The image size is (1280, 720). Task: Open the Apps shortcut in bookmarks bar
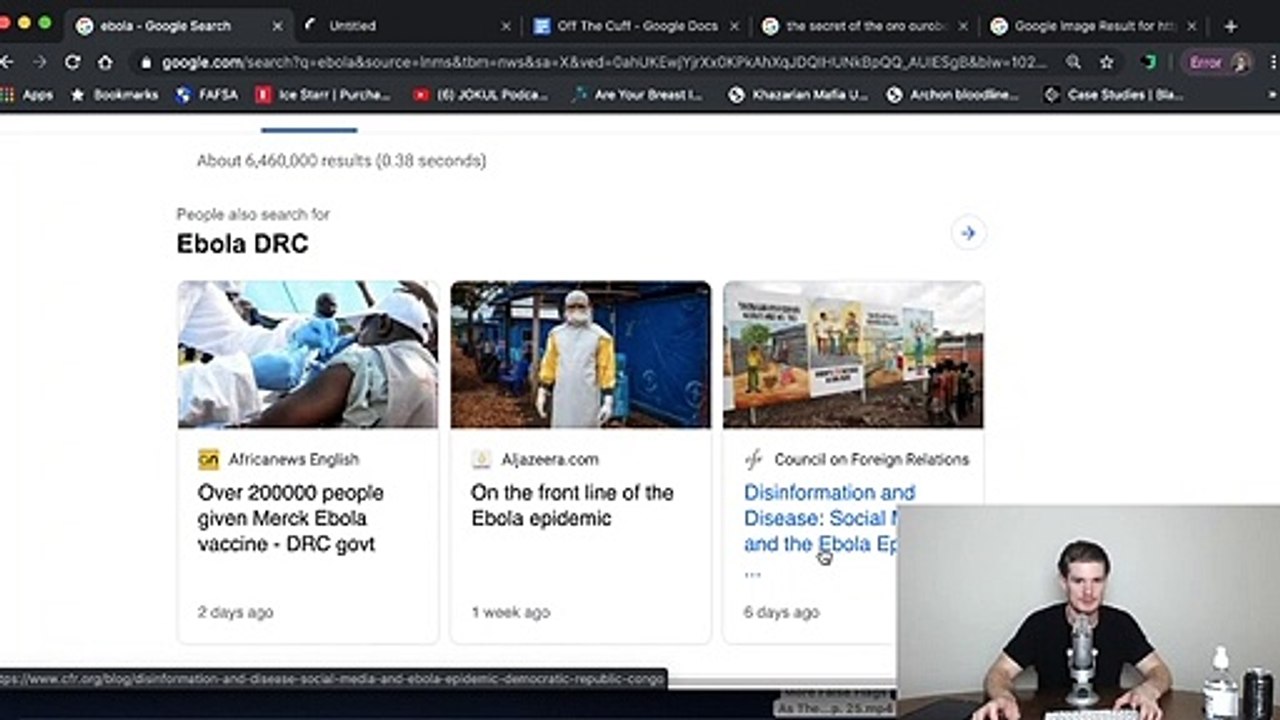[x=27, y=95]
